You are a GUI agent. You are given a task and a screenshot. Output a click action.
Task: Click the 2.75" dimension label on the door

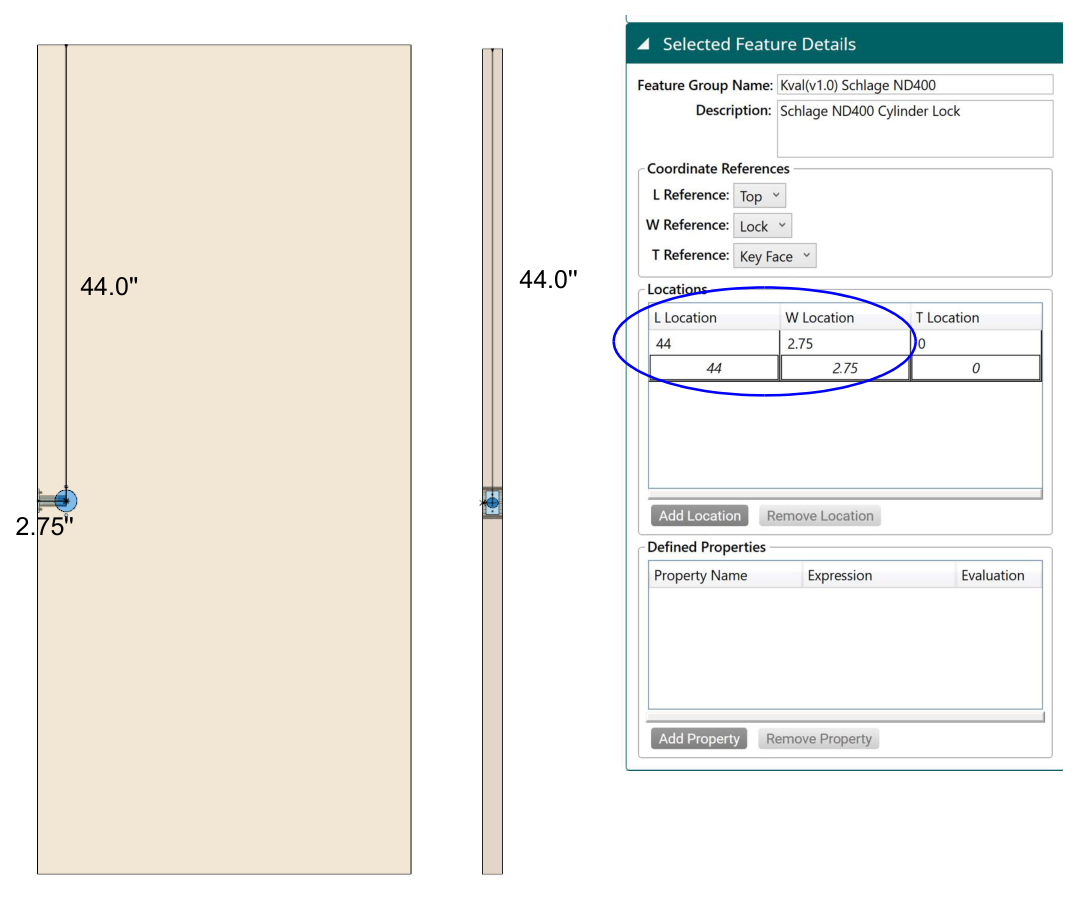coord(44,526)
